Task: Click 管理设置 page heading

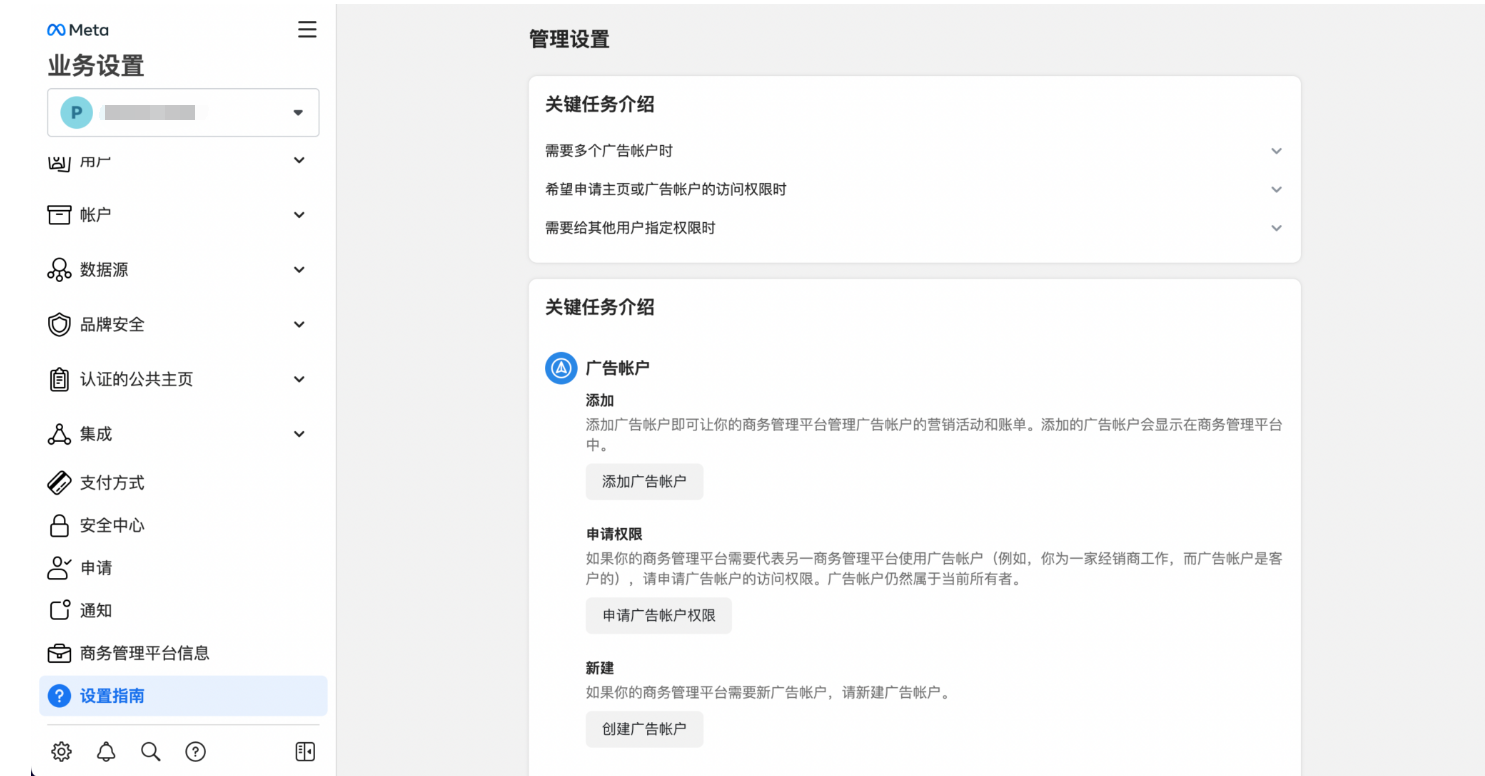Action: point(569,40)
